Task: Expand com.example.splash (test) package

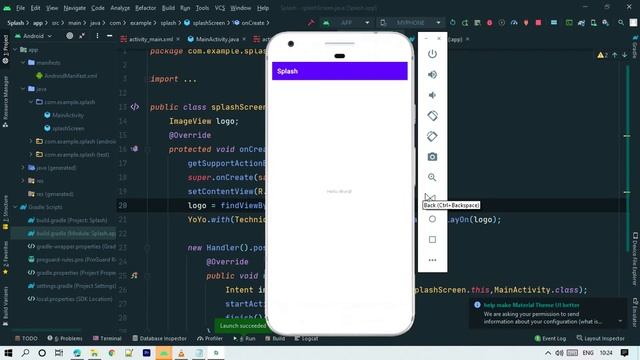Action: (x=31, y=155)
